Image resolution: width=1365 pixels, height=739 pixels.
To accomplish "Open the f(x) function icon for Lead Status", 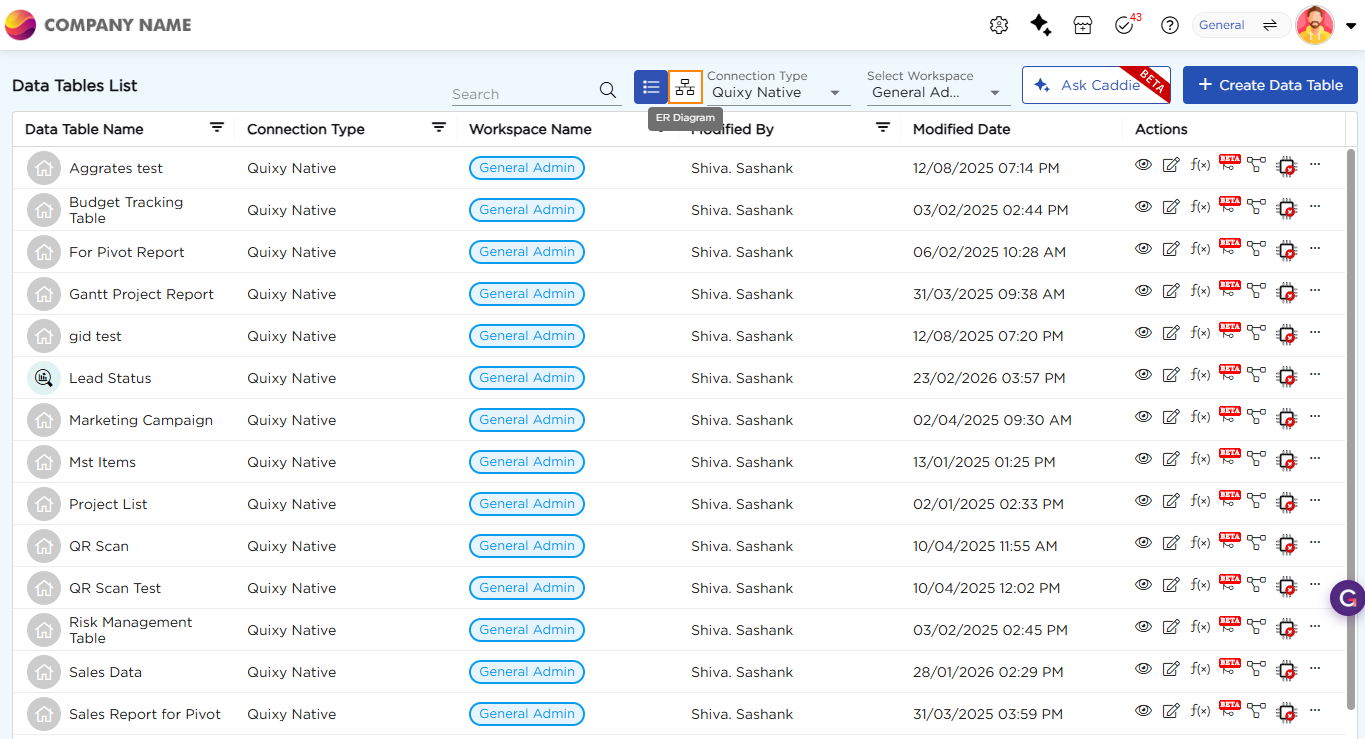I will [x=1200, y=376].
